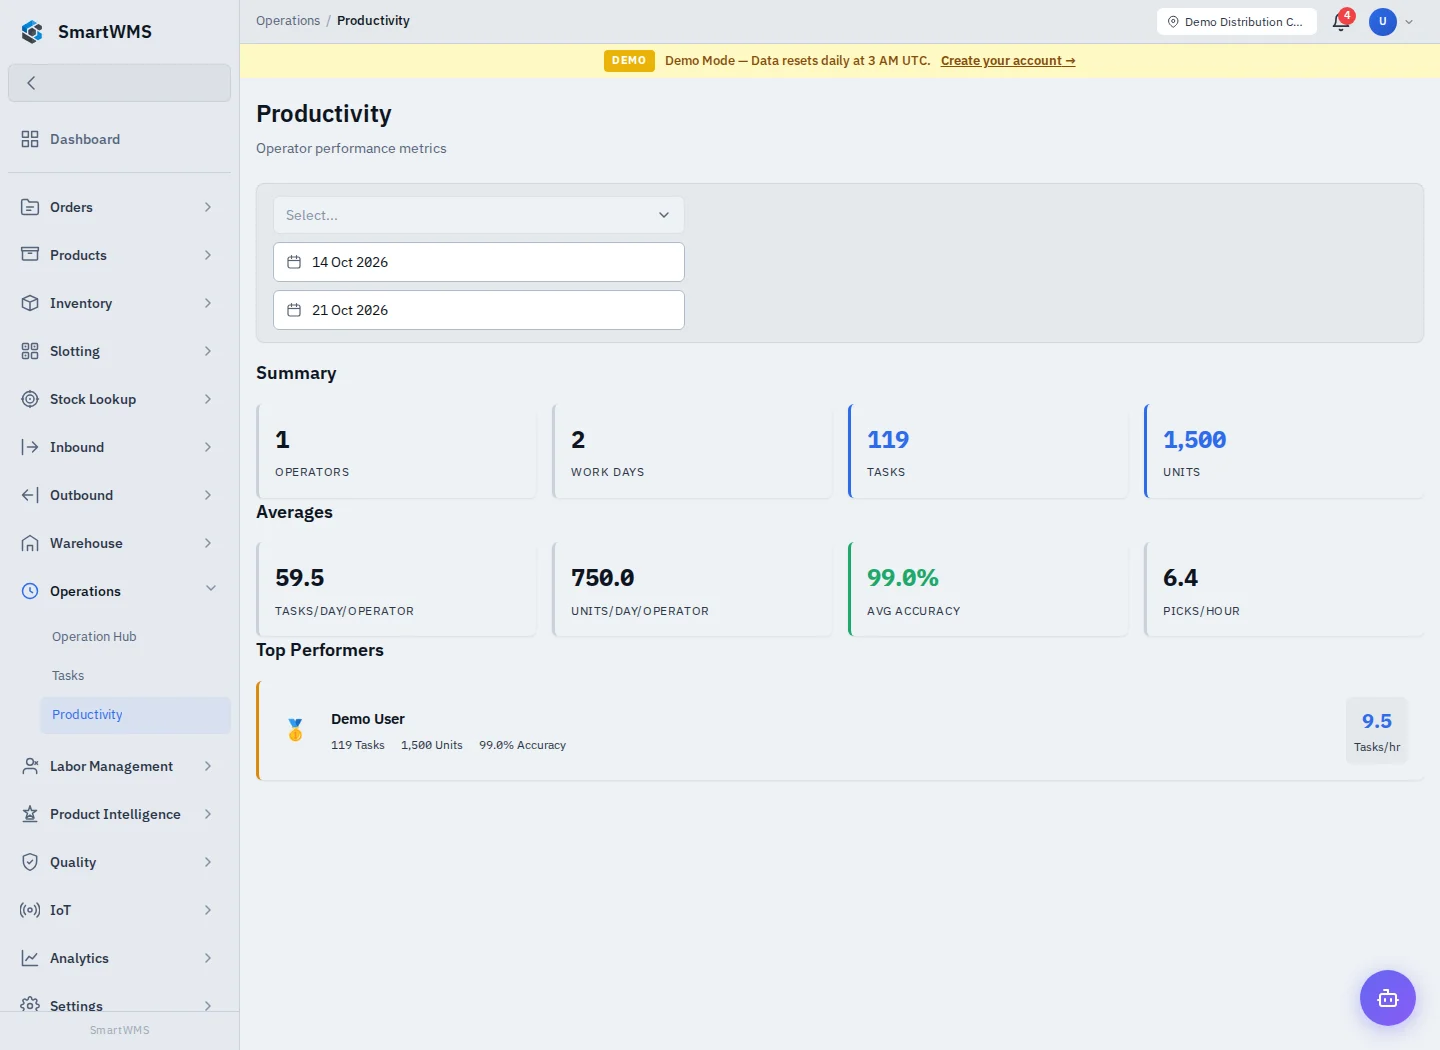Edit the end date 21 Oct 2026
This screenshot has height=1050, width=1440.
coord(479,310)
